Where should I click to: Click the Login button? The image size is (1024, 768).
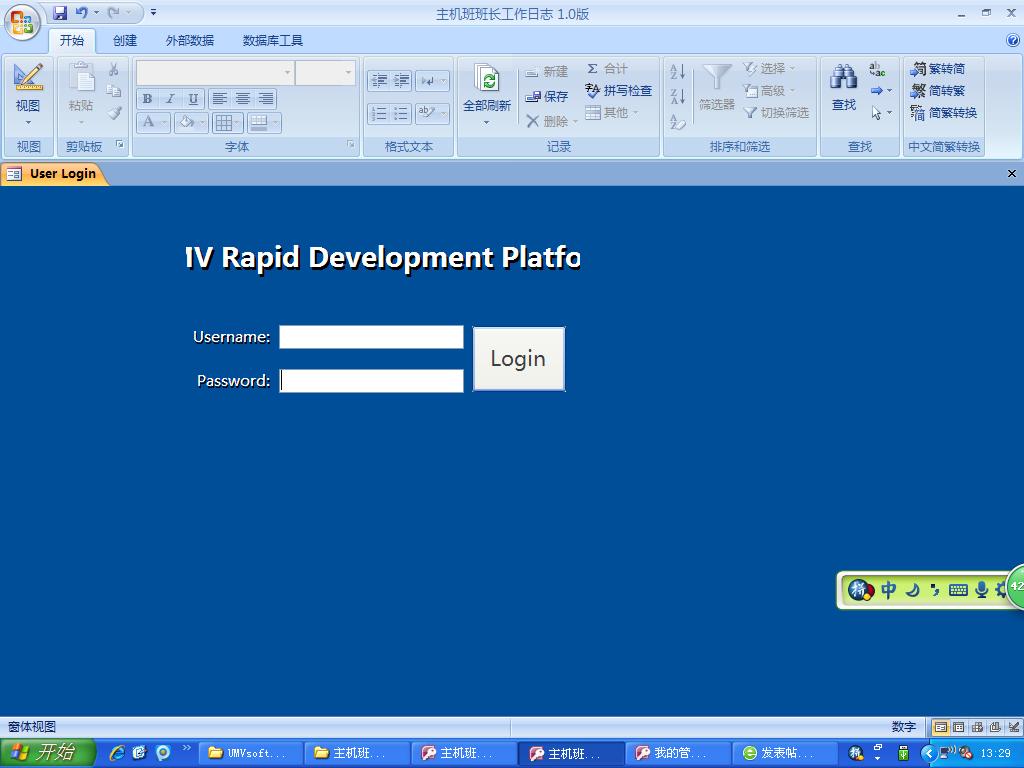[518, 359]
